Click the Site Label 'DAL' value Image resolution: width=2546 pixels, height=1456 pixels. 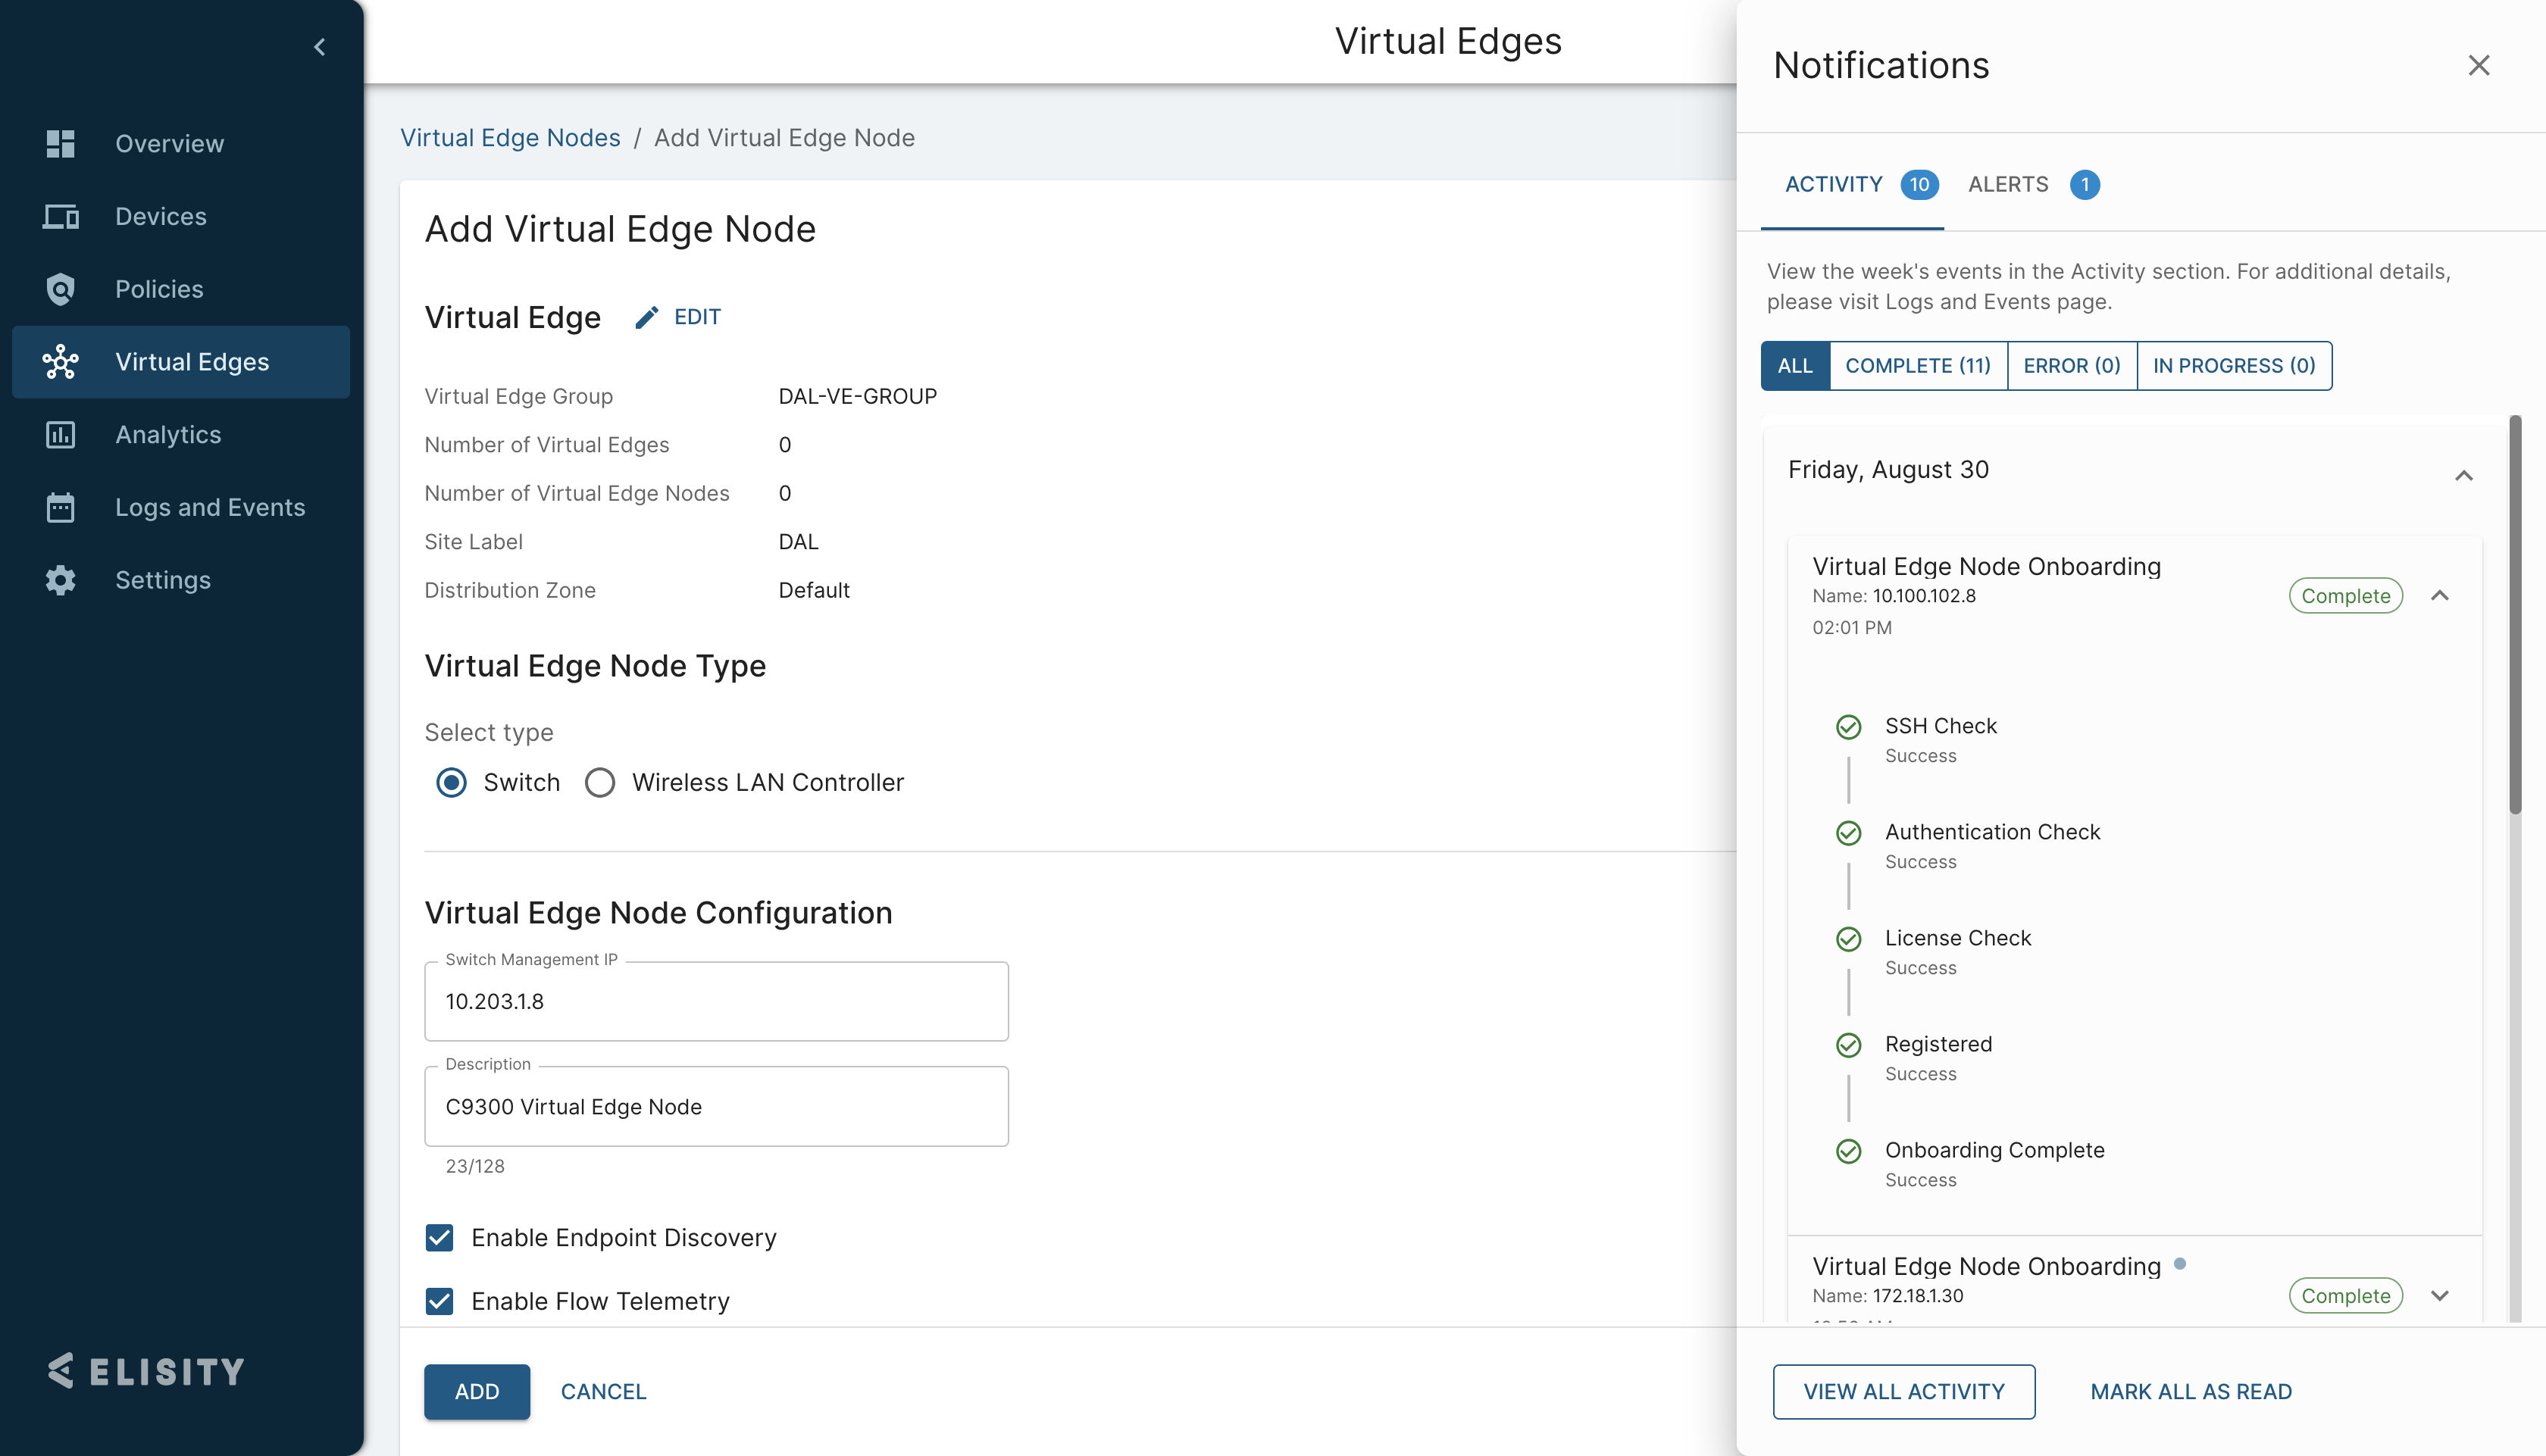(x=798, y=542)
